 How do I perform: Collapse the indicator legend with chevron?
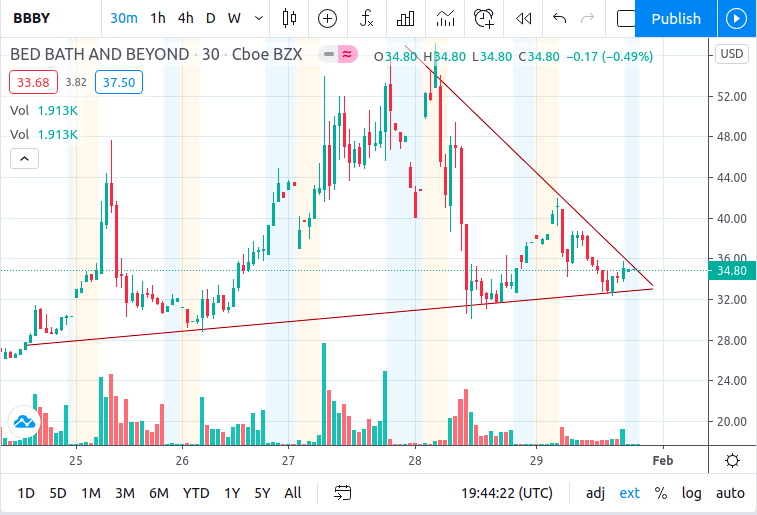[x=25, y=158]
